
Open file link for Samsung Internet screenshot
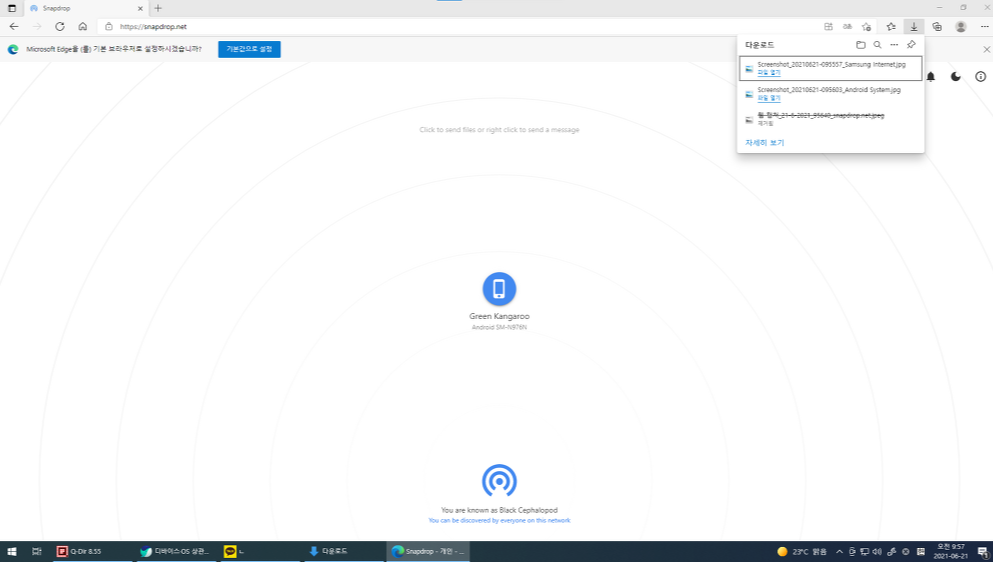[769, 73]
